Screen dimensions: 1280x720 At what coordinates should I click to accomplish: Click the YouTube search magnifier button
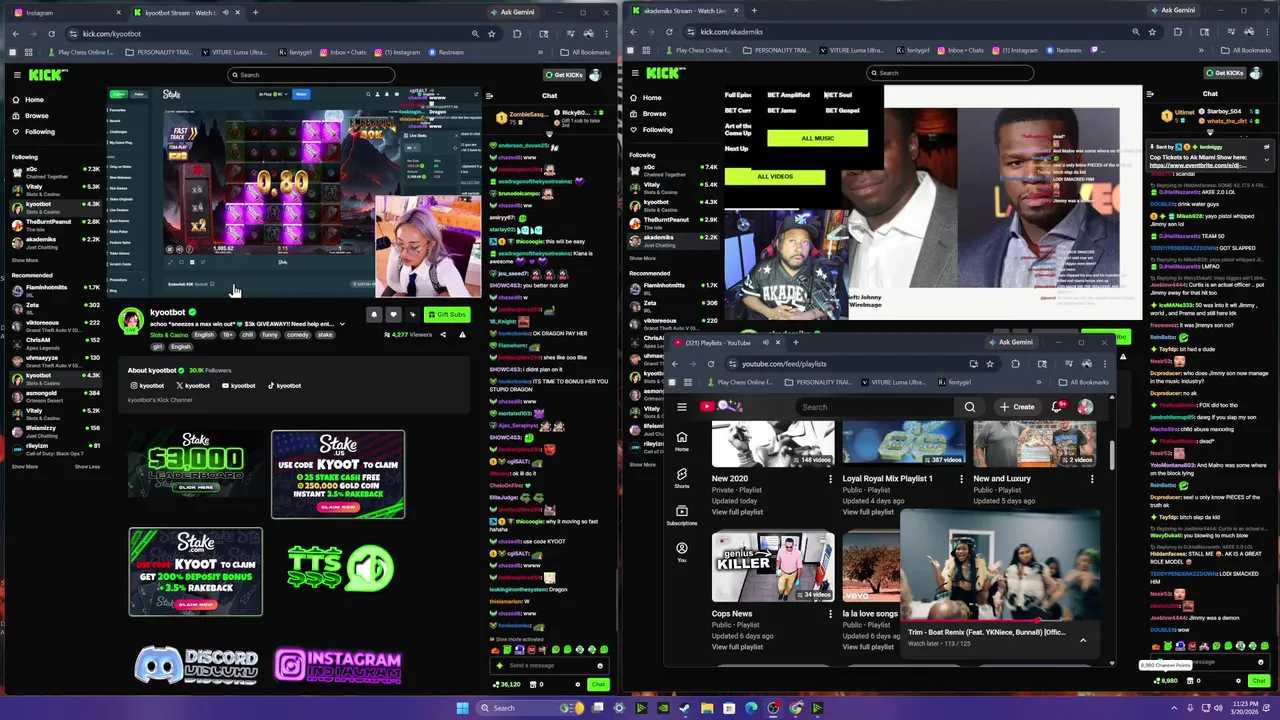tap(969, 407)
